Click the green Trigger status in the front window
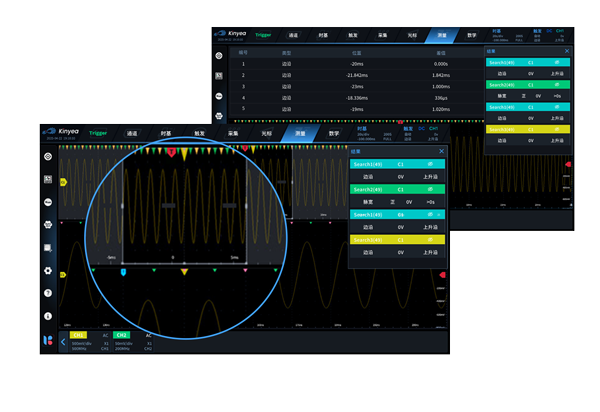 pyautogui.click(x=98, y=133)
